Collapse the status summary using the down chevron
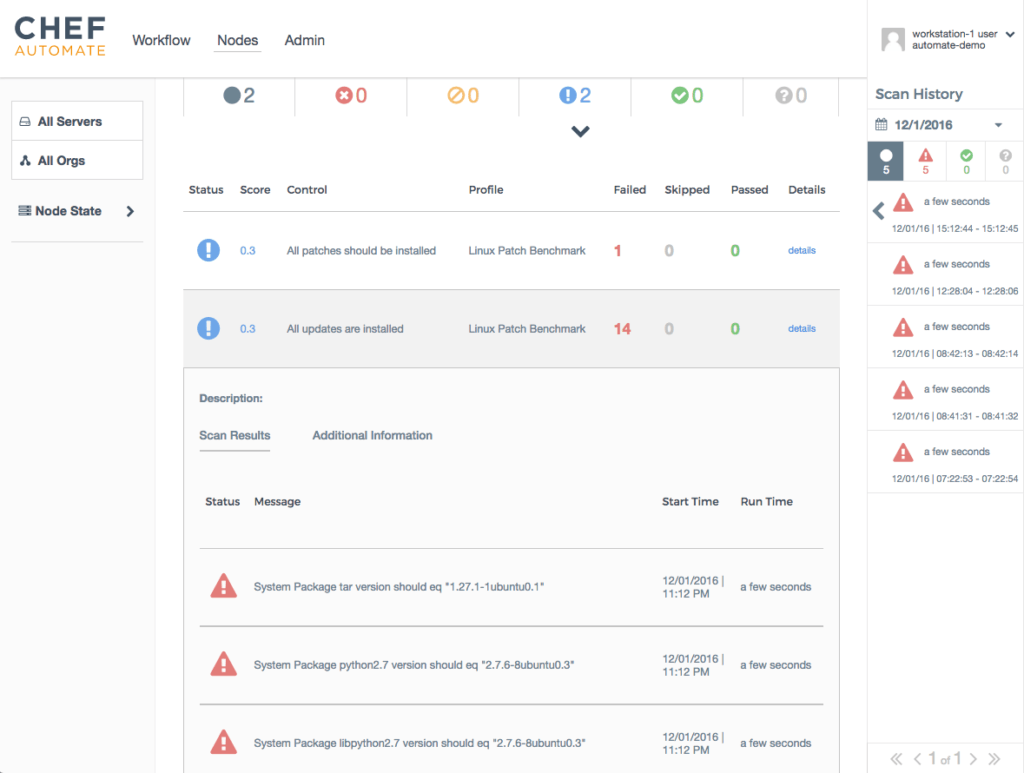Image resolution: width=1024 pixels, height=773 pixels. point(580,130)
